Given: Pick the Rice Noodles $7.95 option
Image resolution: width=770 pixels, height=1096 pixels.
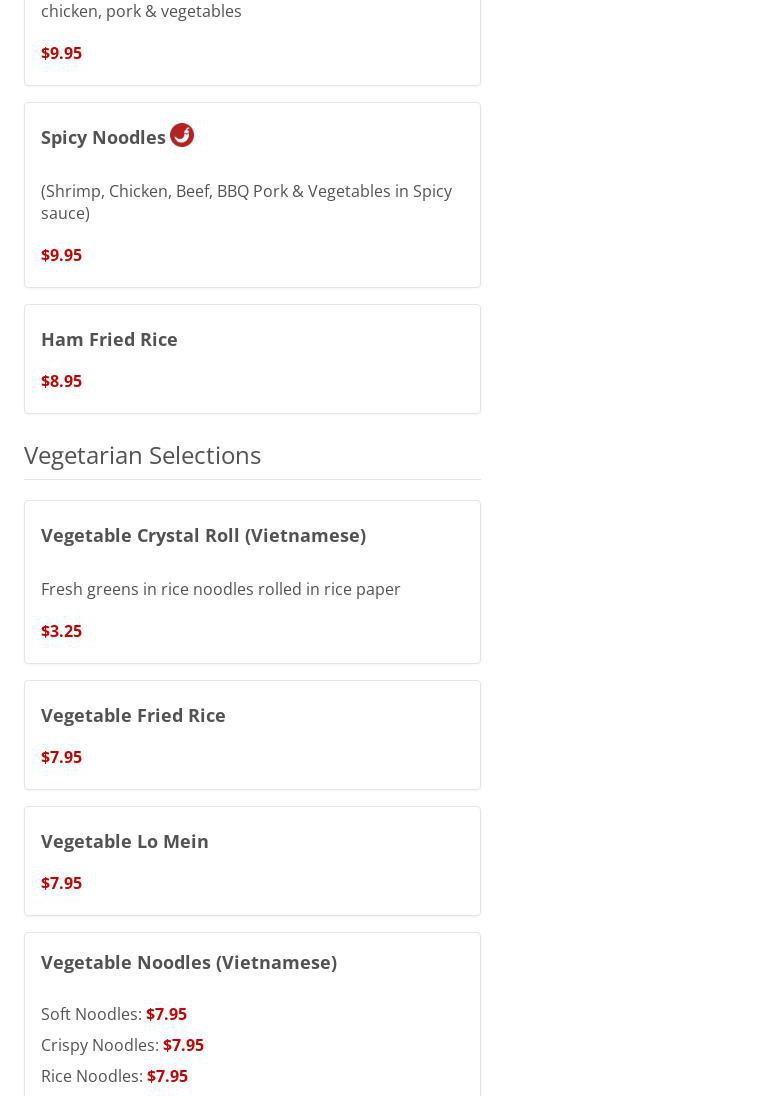Looking at the screenshot, I should (x=167, y=1076).
